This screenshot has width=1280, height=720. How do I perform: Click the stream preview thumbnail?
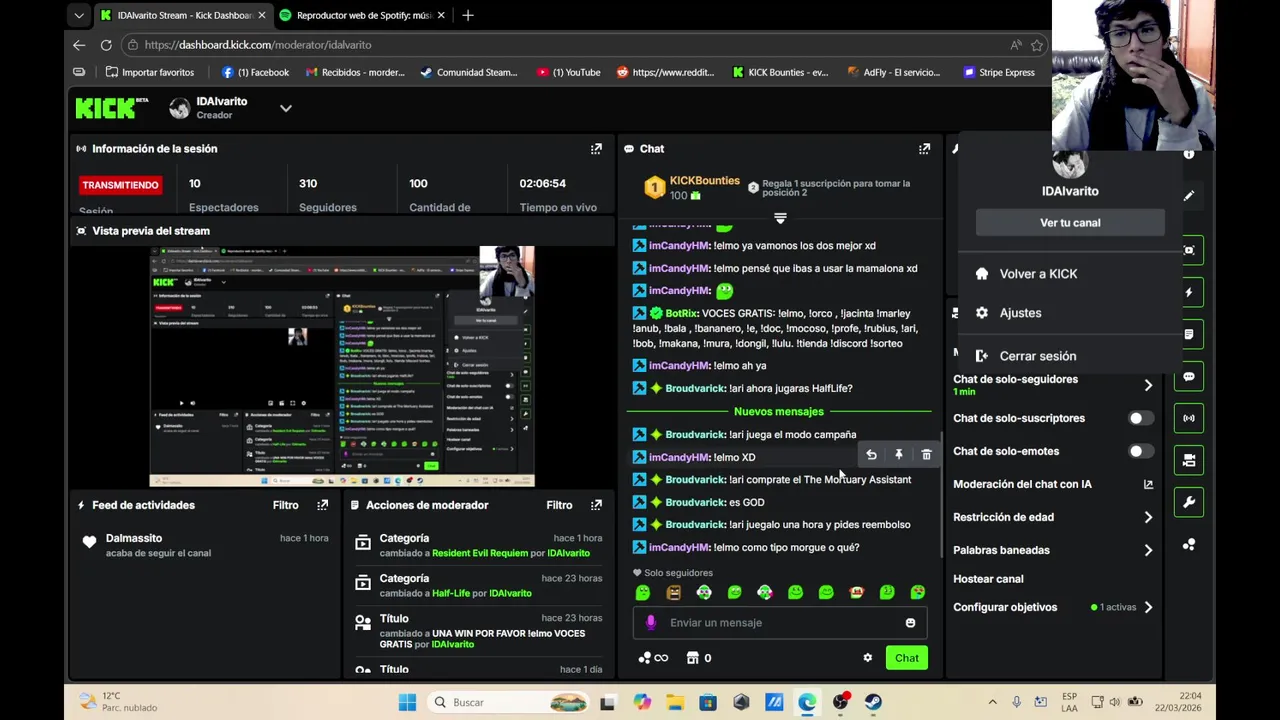[x=342, y=366]
